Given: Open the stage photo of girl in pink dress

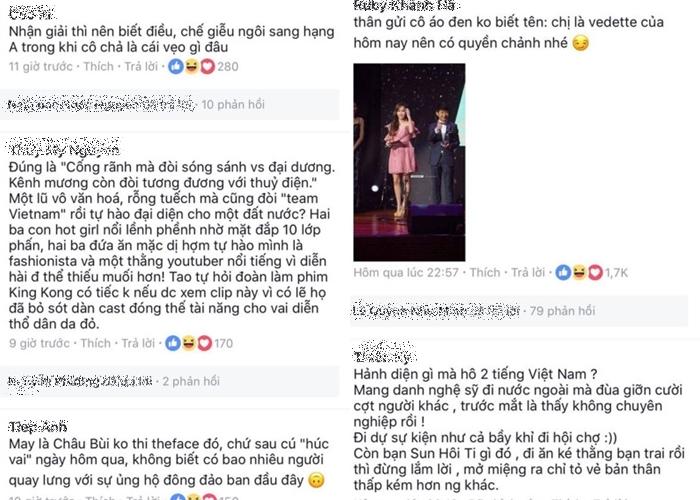Looking at the screenshot, I should pos(409,162).
